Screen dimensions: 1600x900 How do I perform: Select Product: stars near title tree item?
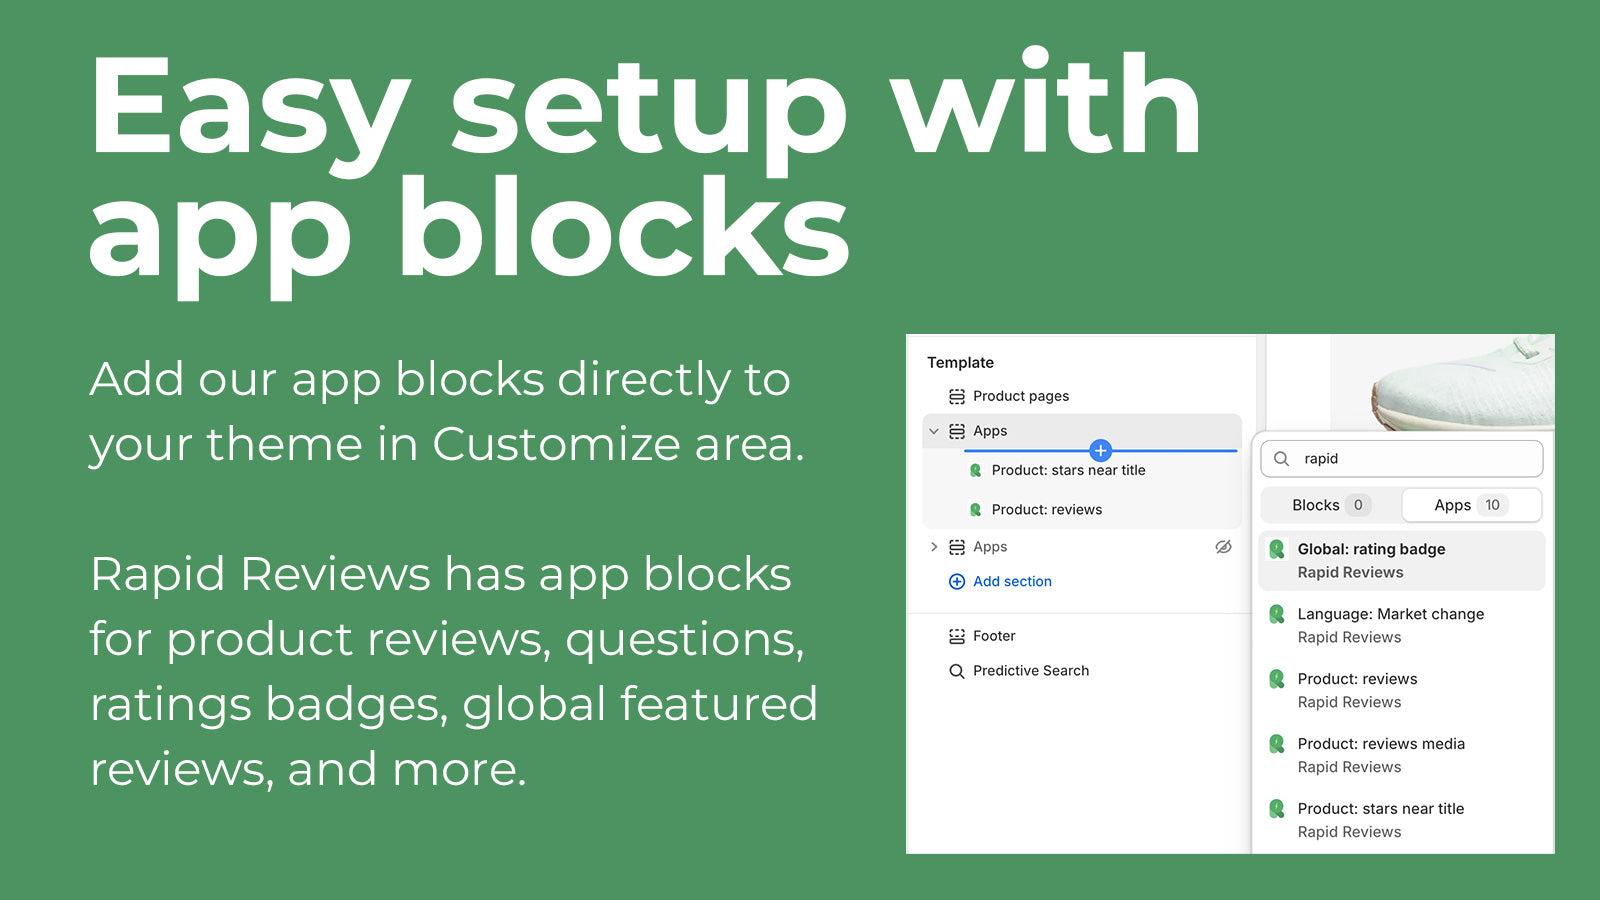coord(1068,470)
